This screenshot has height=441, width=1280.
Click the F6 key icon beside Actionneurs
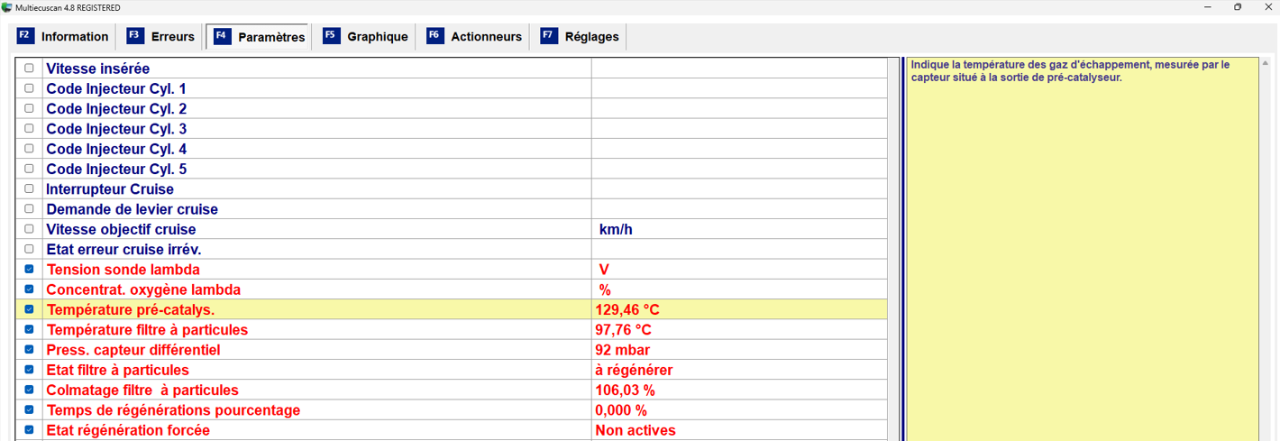point(434,36)
